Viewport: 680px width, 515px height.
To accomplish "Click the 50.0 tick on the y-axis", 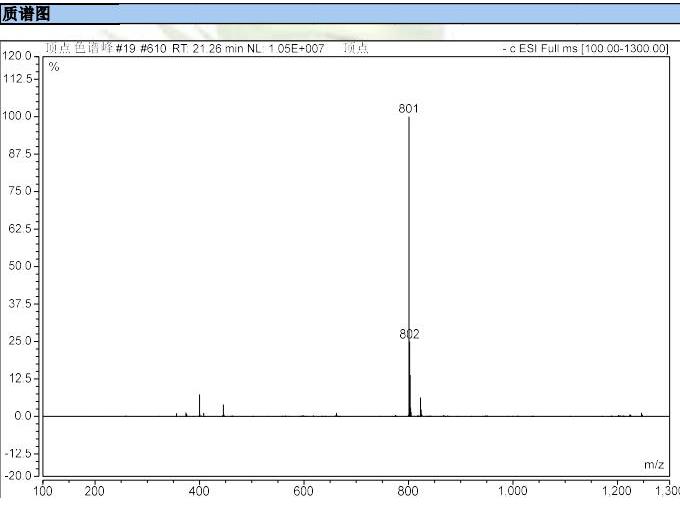I will pyautogui.click(x=22, y=266).
